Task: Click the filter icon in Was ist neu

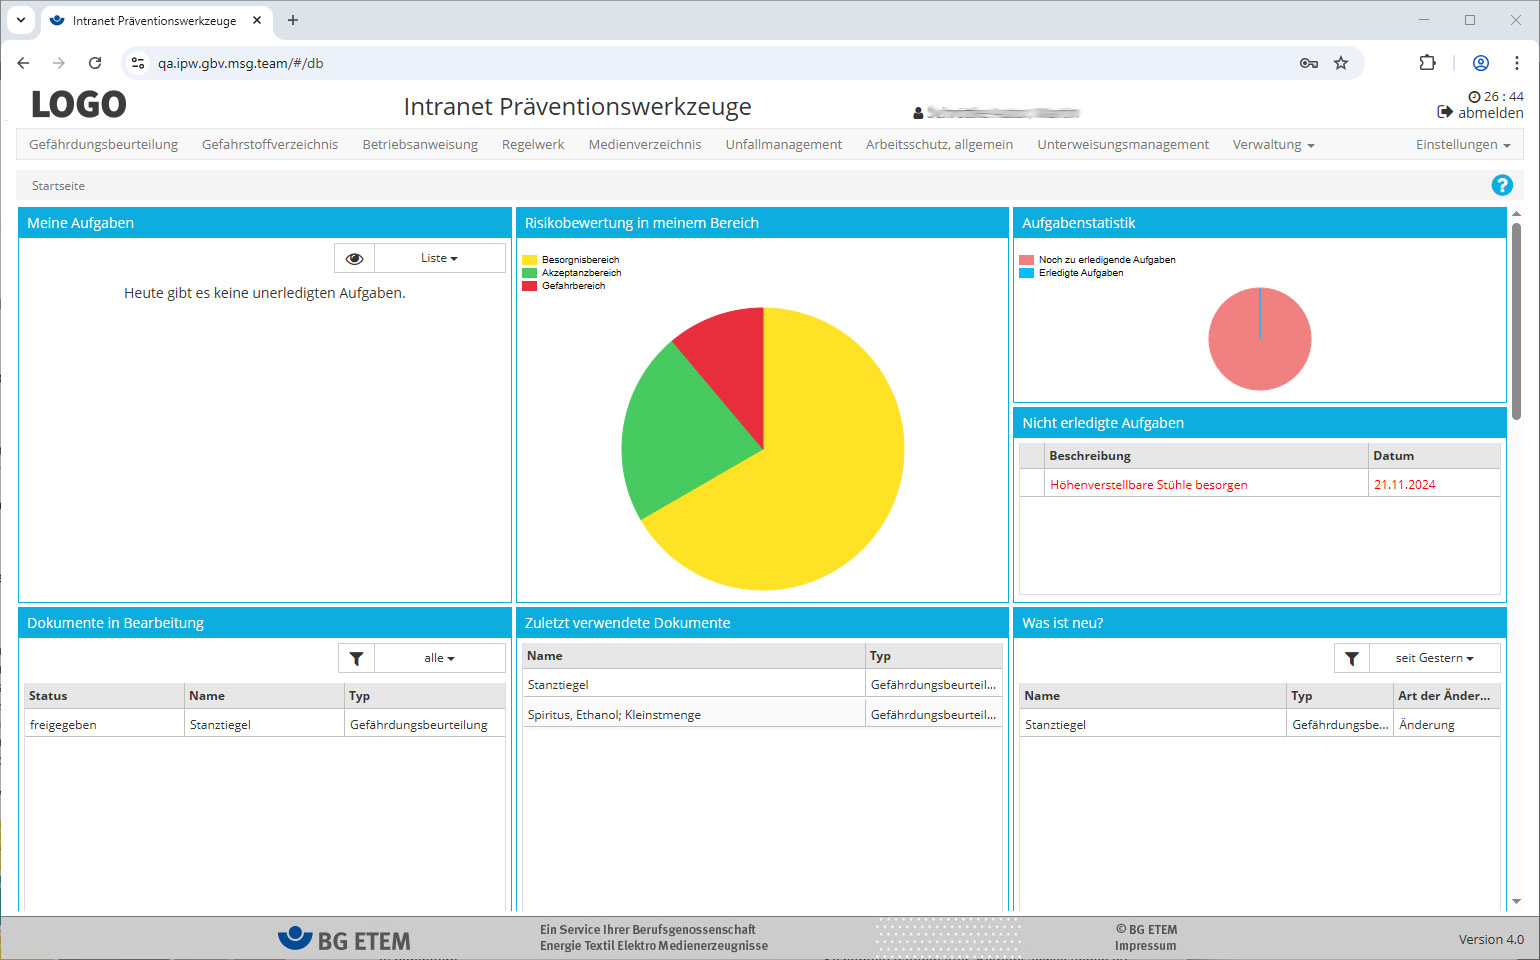Action: tap(1351, 658)
